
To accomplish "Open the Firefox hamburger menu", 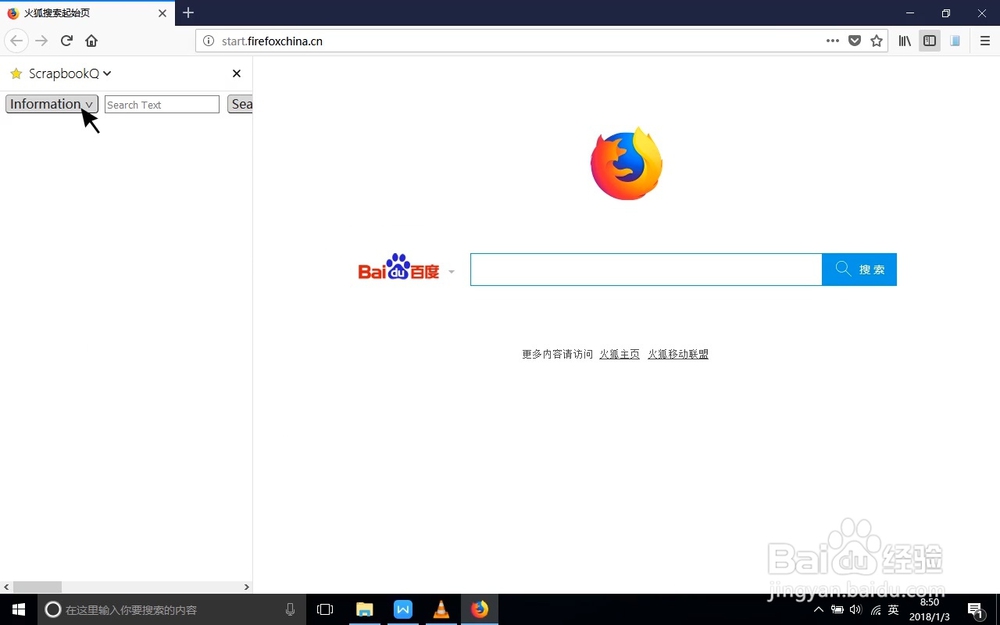I will click(985, 41).
